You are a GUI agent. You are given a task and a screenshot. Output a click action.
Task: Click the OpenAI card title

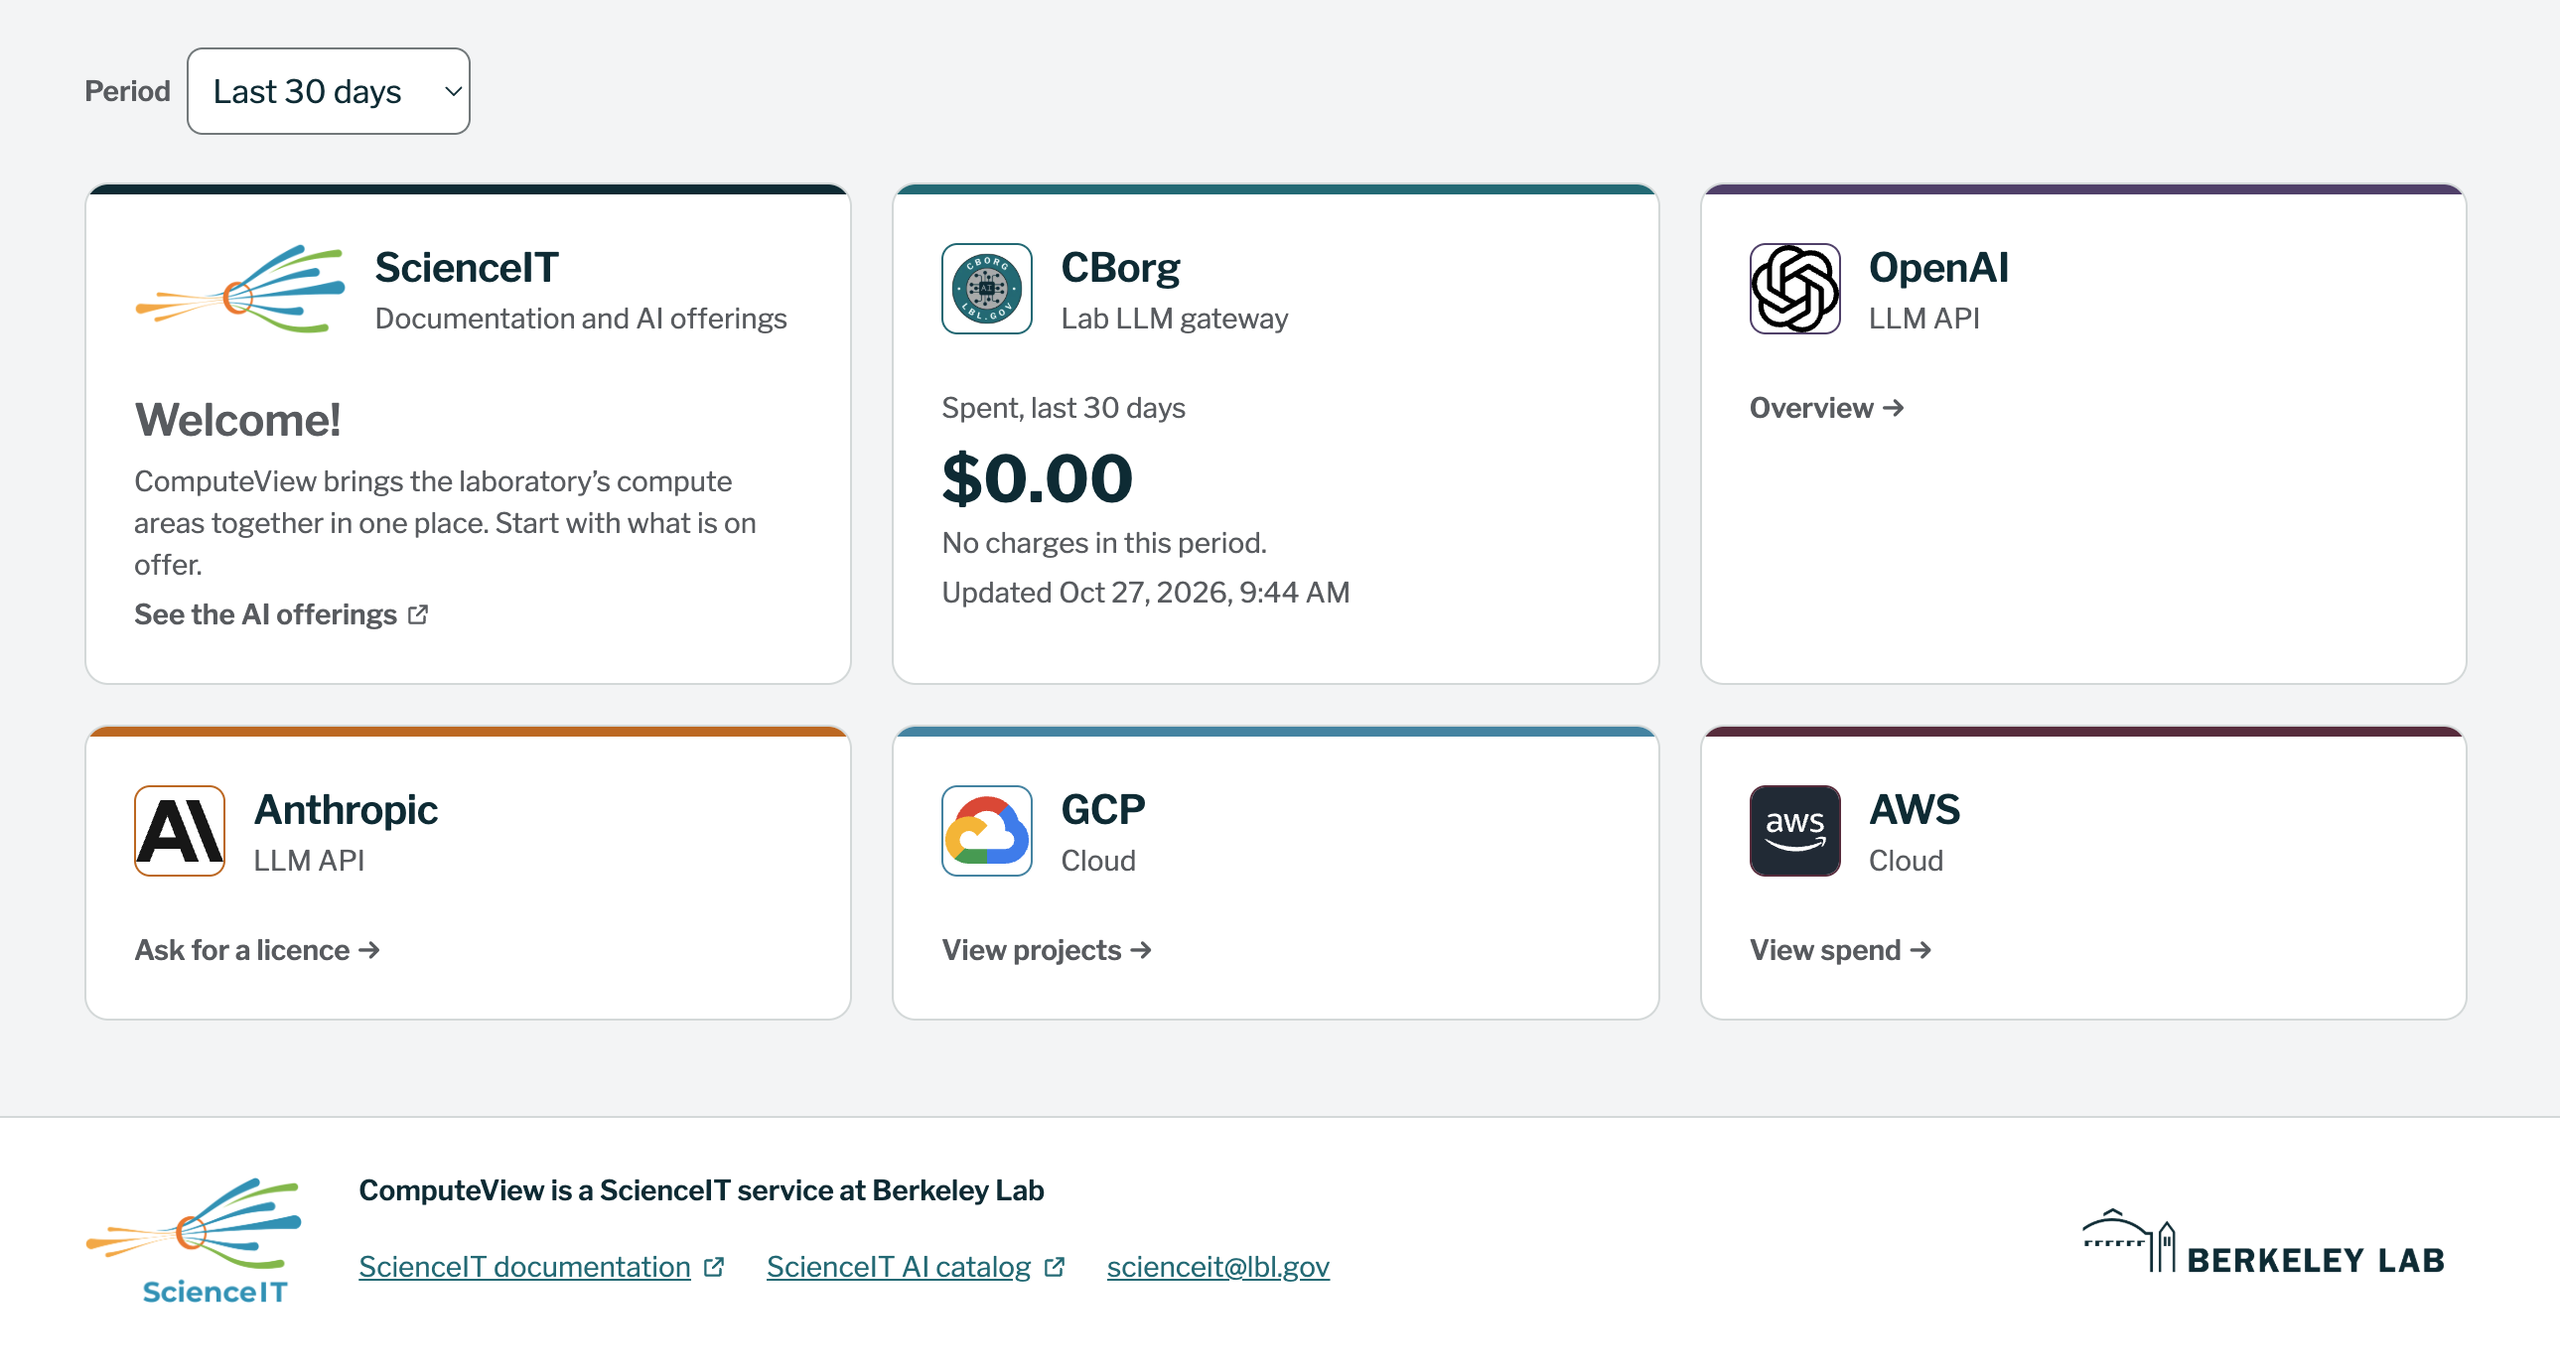click(1938, 268)
